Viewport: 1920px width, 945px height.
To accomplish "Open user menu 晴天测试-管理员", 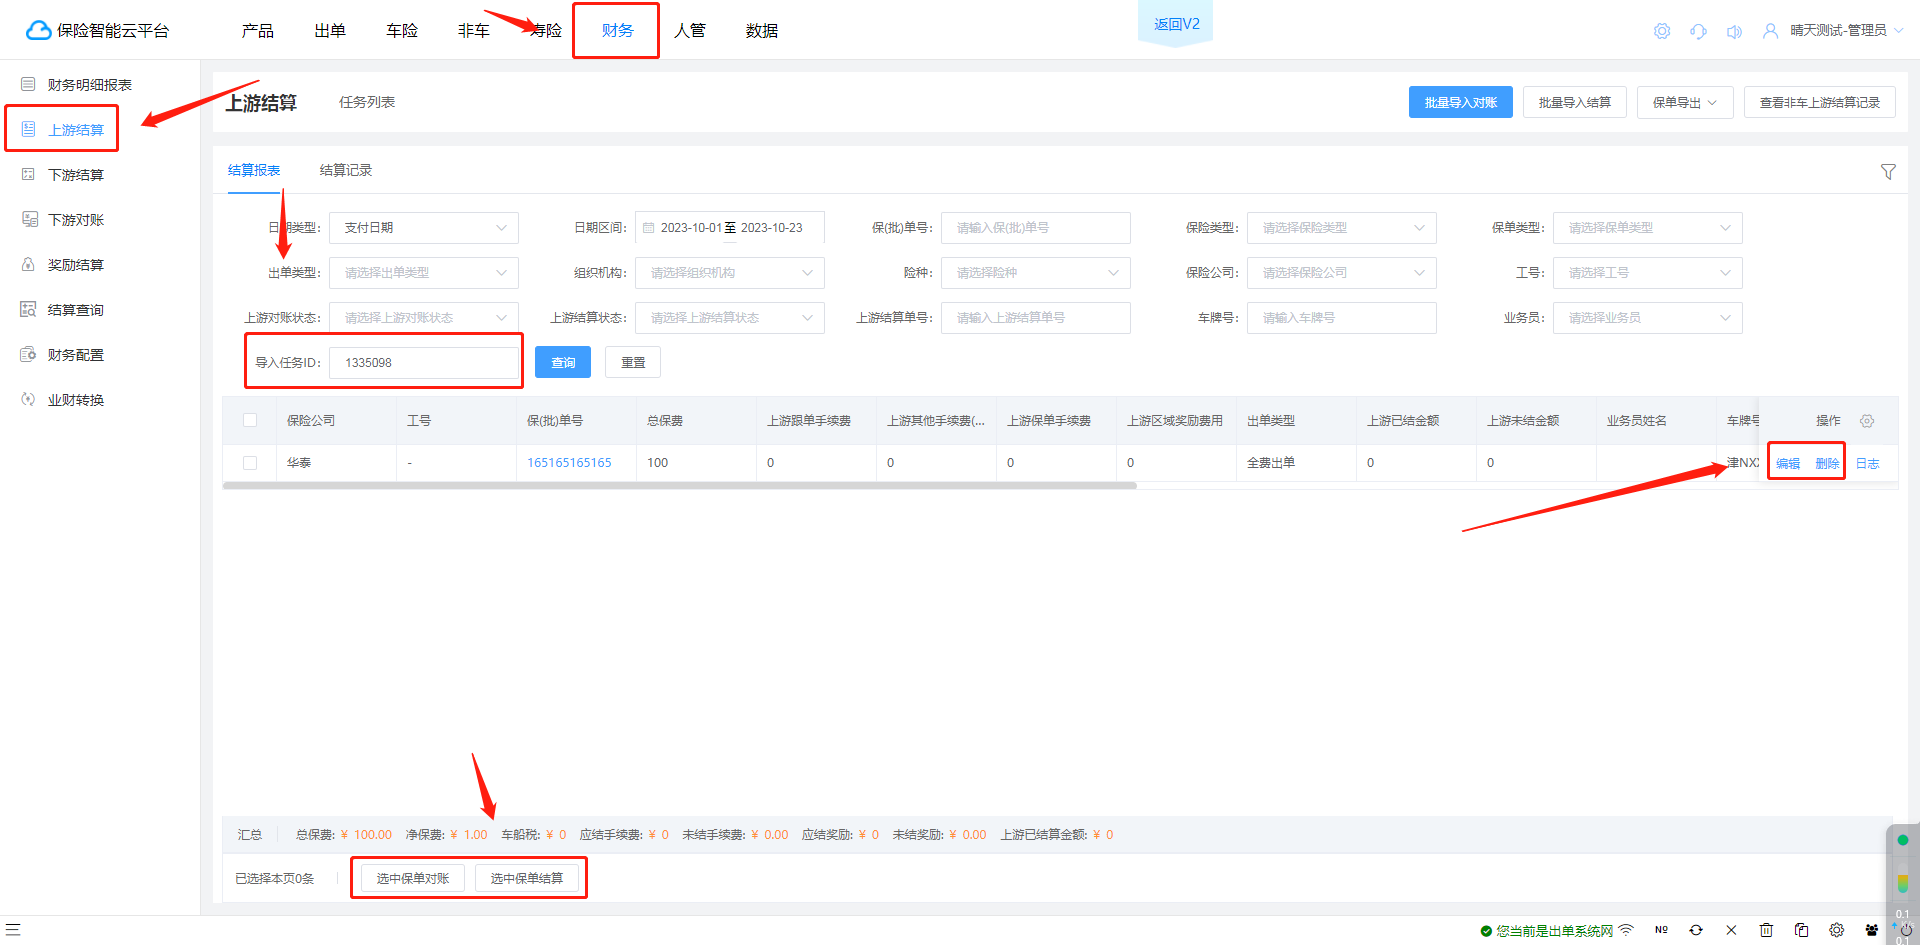I will pos(1833,31).
